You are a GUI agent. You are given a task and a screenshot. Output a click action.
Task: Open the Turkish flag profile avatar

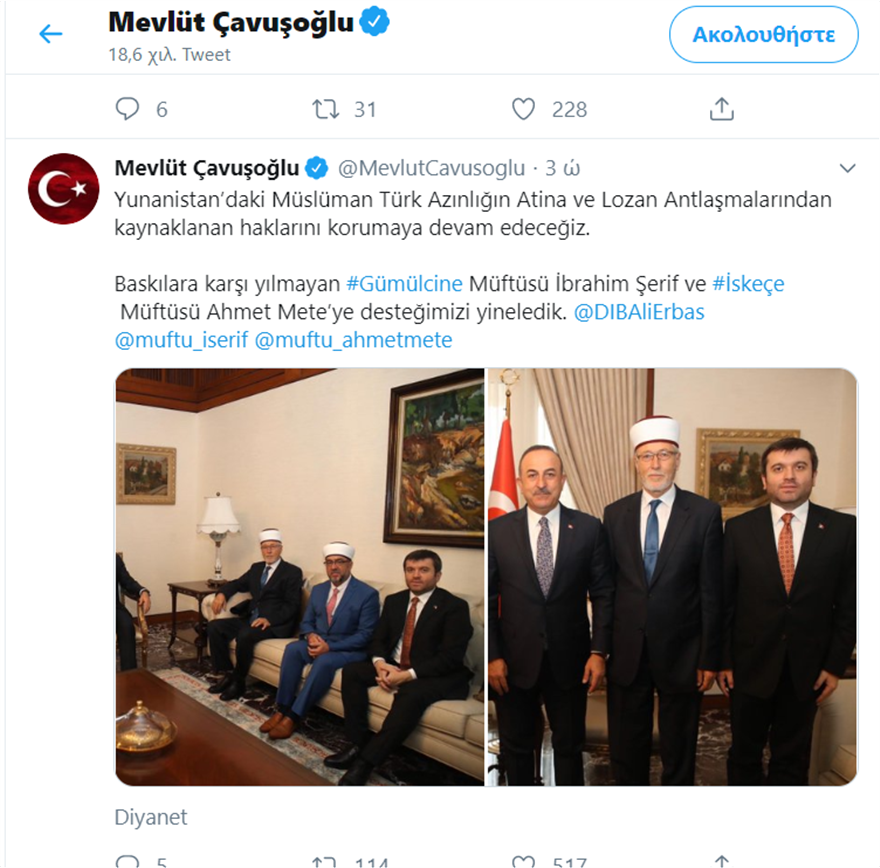click(63, 189)
